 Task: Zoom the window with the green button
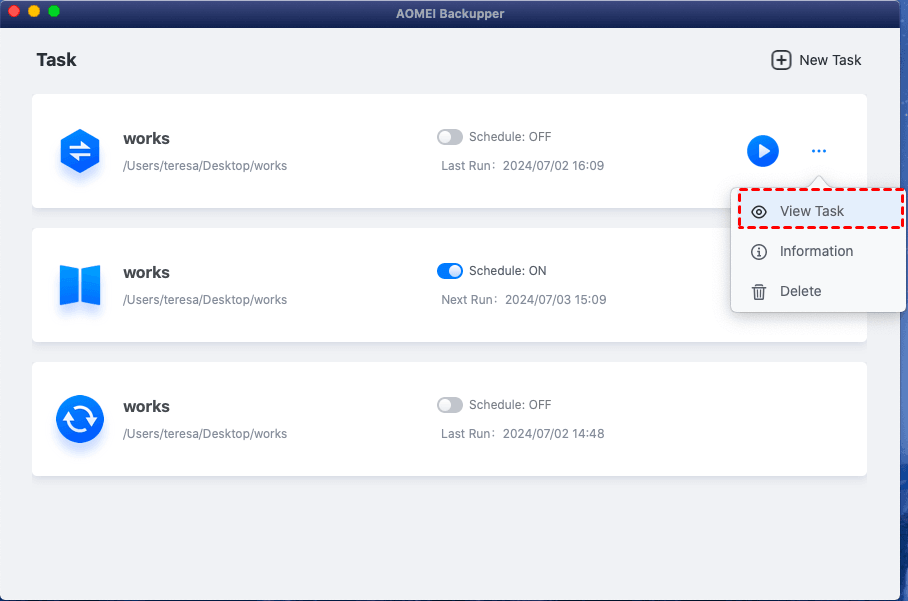[54, 11]
